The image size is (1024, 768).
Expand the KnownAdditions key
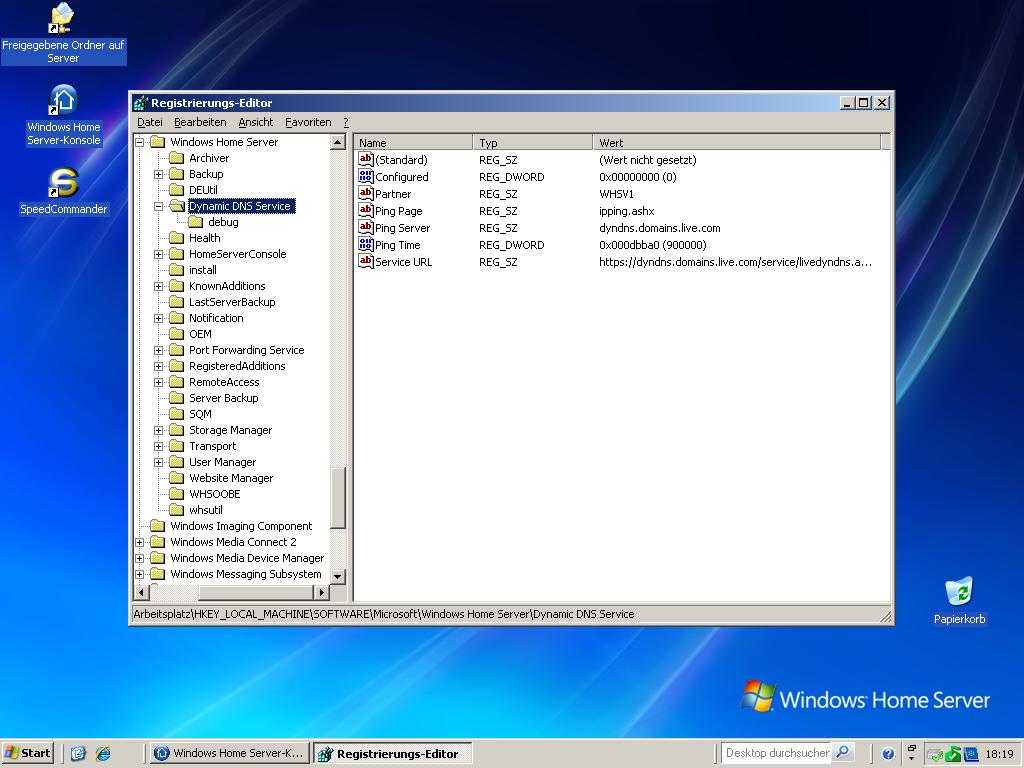point(158,286)
